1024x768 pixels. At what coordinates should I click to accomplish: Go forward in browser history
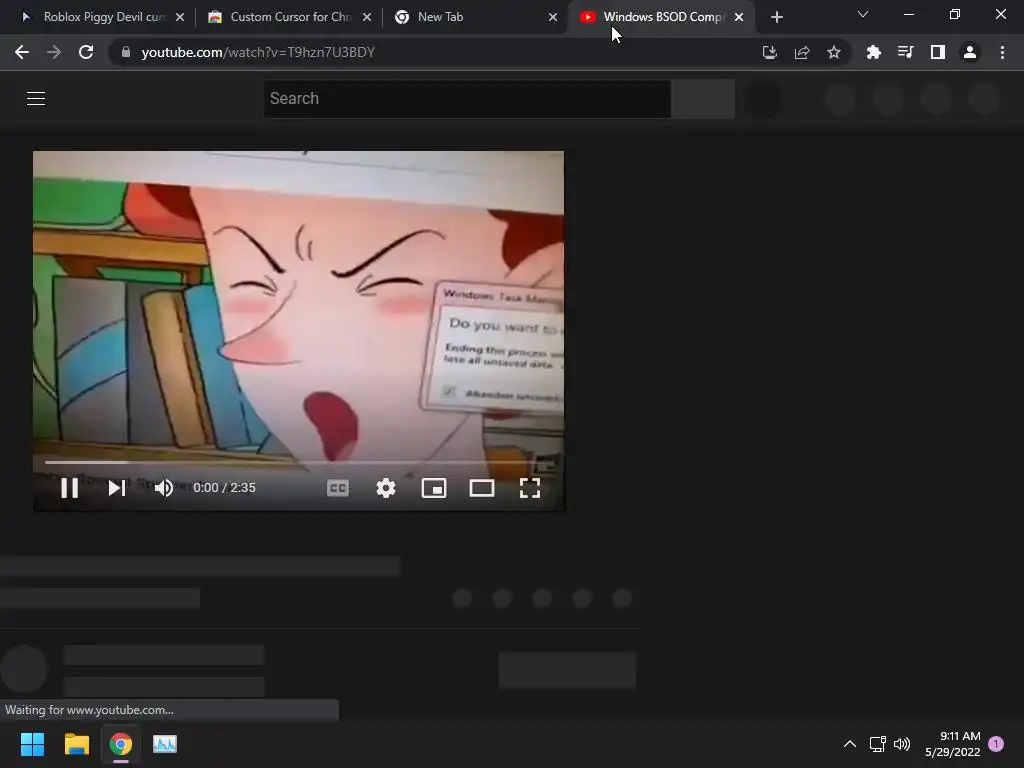pos(54,52)
